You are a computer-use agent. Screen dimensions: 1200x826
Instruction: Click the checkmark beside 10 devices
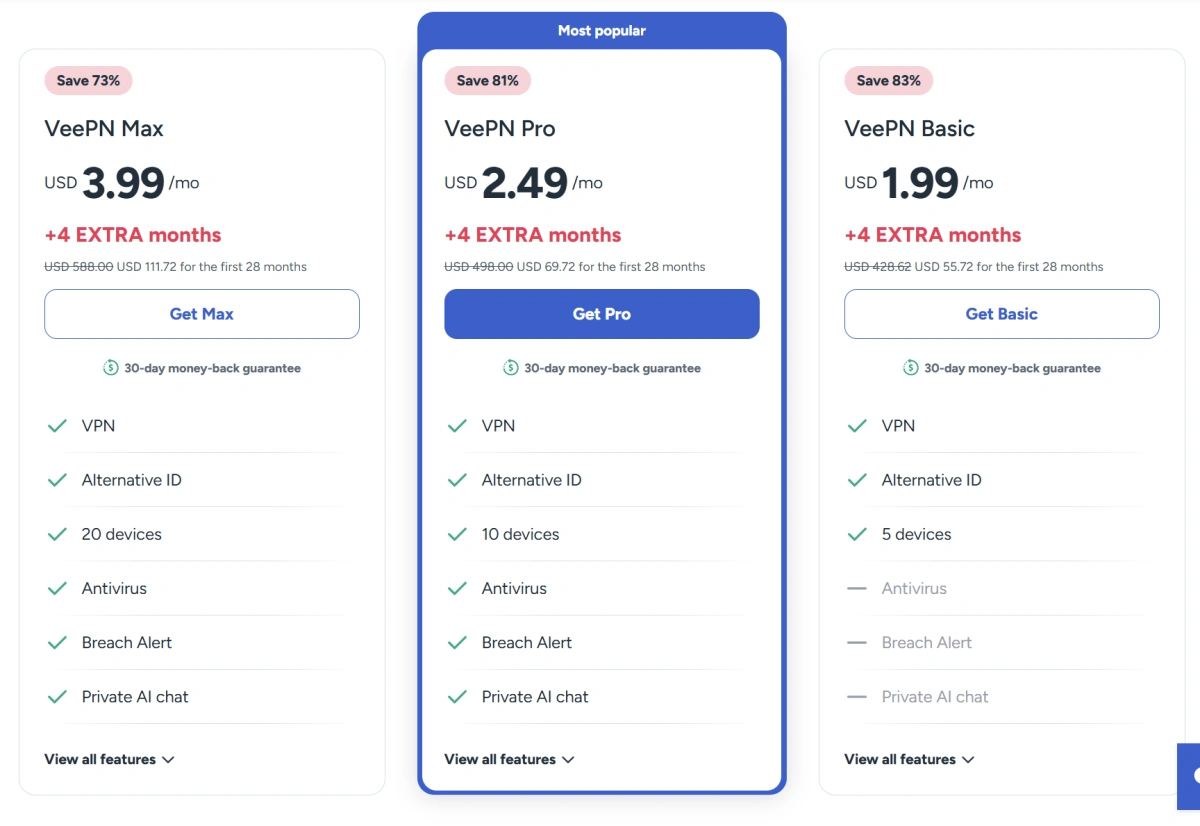457,534
